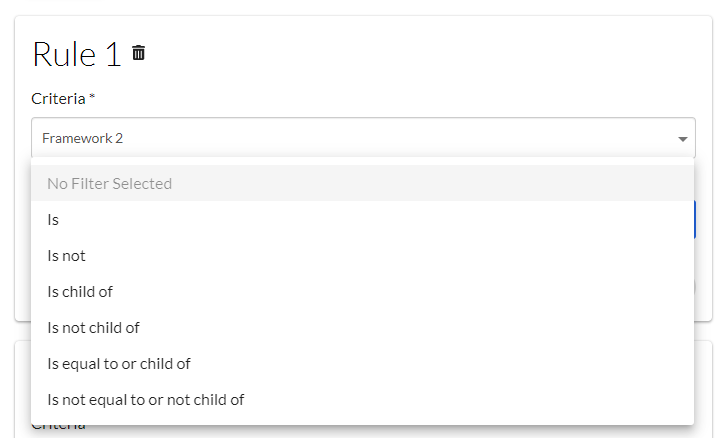Viewport: 724px width, 438px height.
Task: Collapse the Criteria dropdown using its arrow
Action: 683,139
